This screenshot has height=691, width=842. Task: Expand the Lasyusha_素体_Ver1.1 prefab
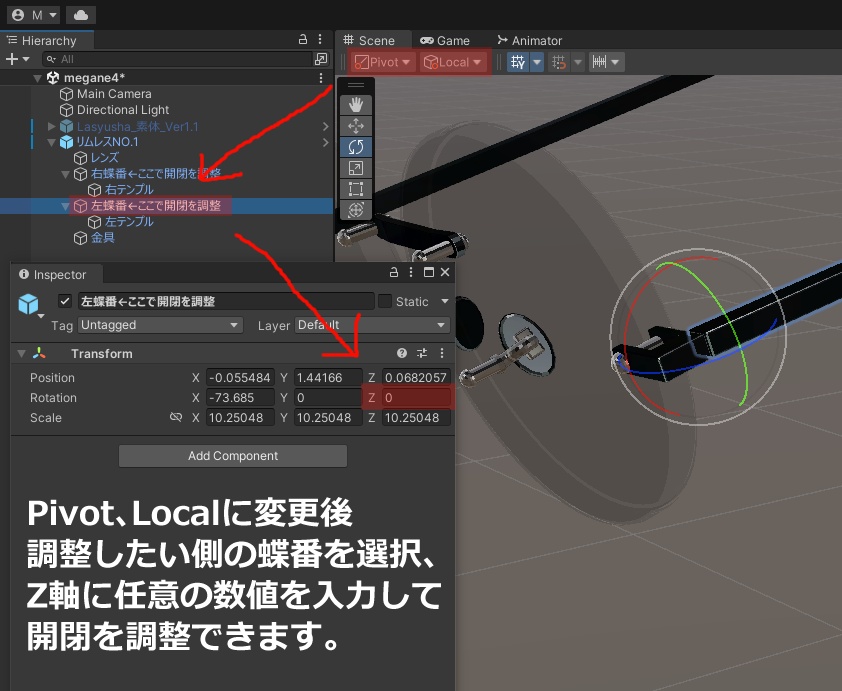(51, 126)
